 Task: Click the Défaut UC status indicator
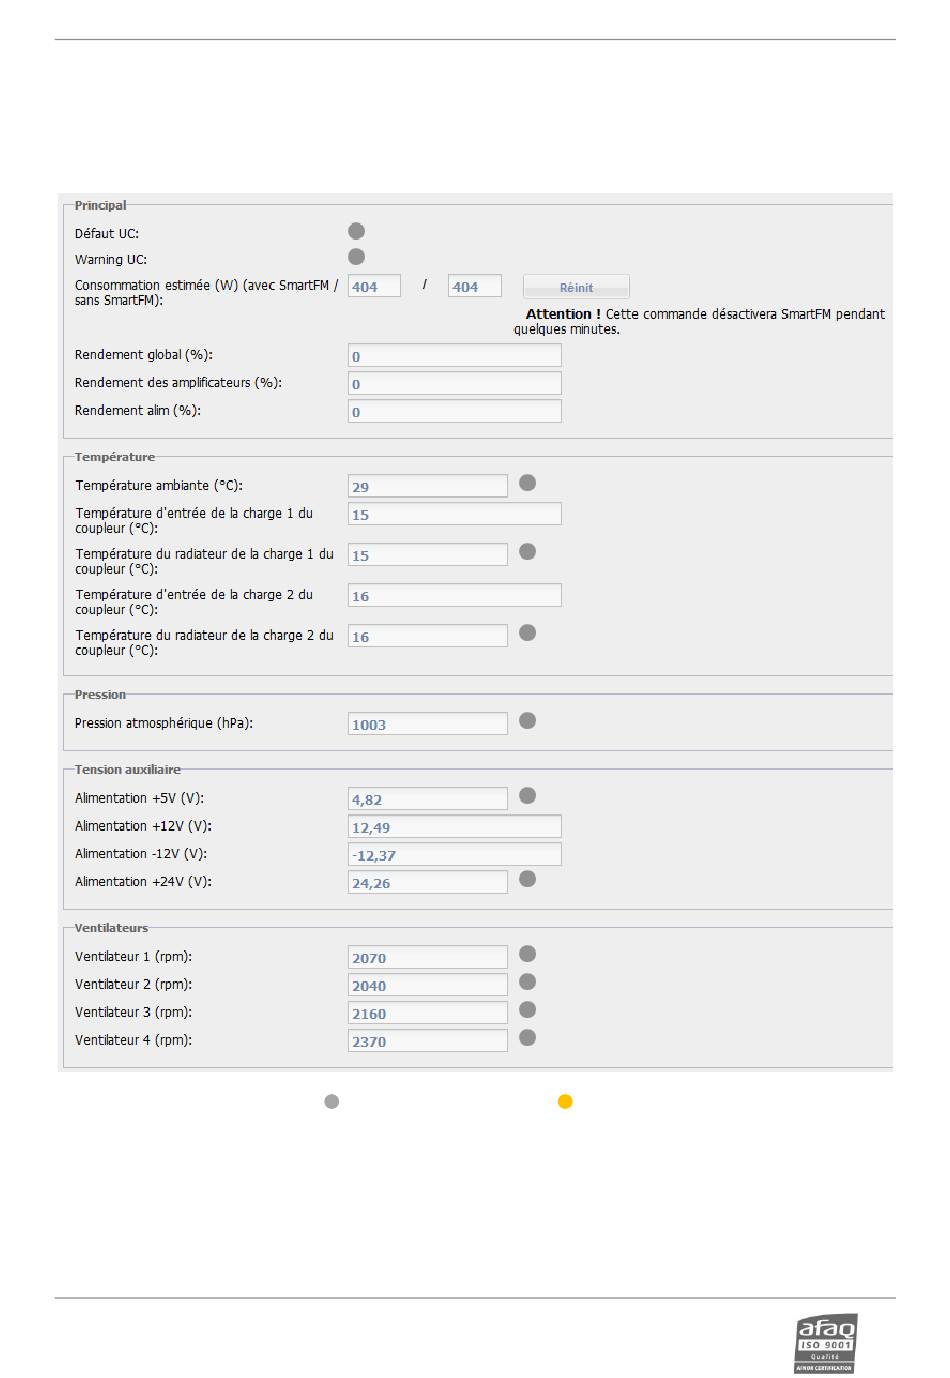[x=356, y=231]
